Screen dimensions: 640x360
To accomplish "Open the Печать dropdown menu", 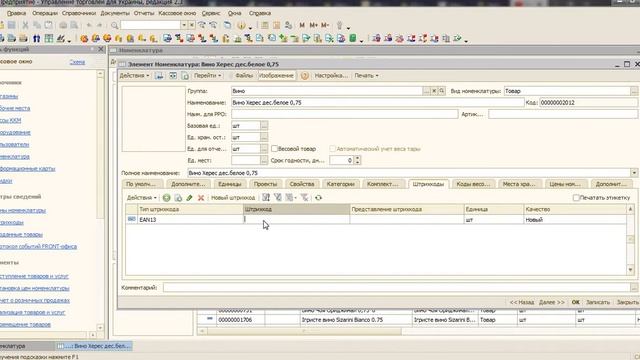I will coord(366,76).
